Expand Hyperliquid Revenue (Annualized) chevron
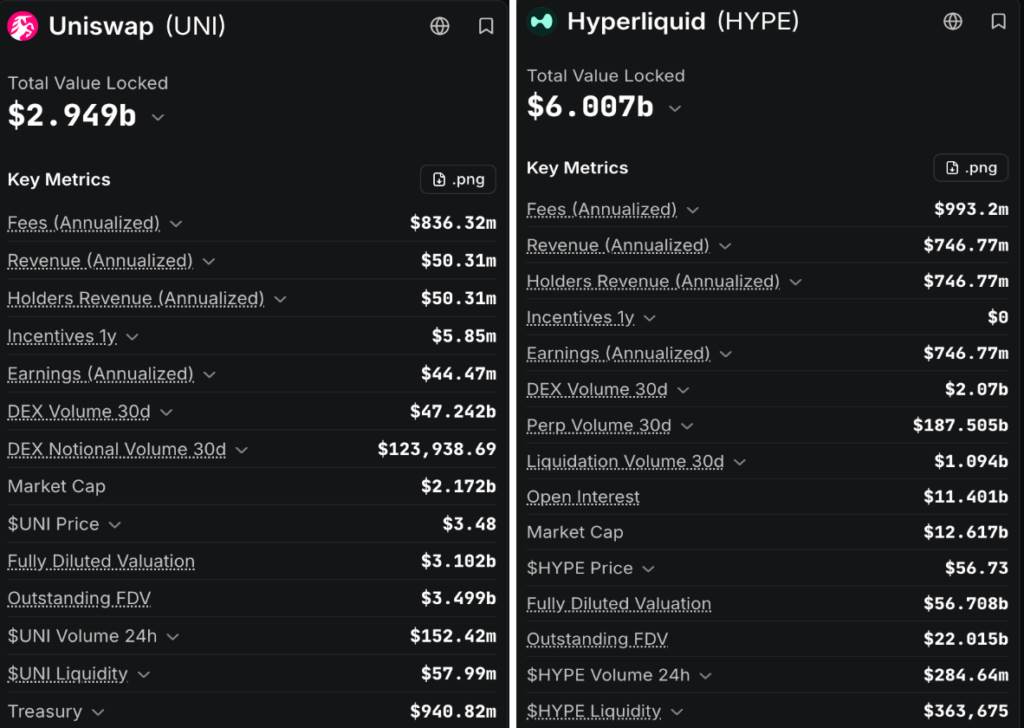The image size is (1024, 728). click(x=725, y=246)
